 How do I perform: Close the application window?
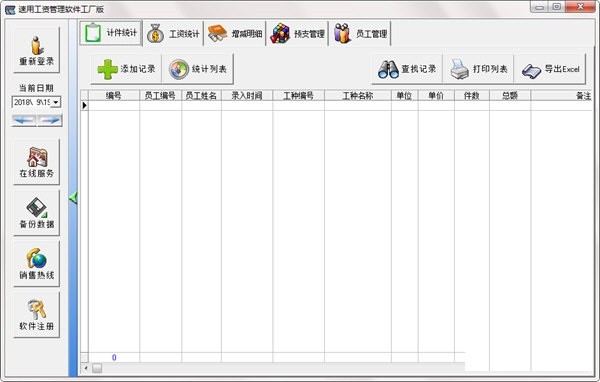[x=580, y=7]
